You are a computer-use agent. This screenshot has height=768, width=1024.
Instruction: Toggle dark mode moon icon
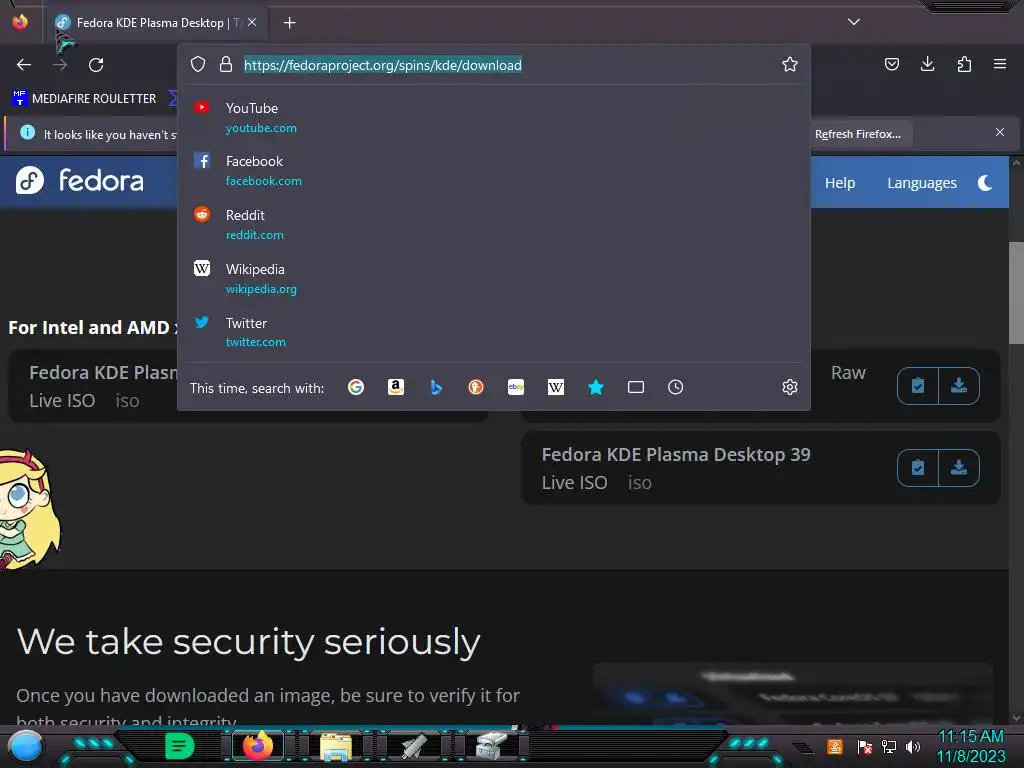985,183
